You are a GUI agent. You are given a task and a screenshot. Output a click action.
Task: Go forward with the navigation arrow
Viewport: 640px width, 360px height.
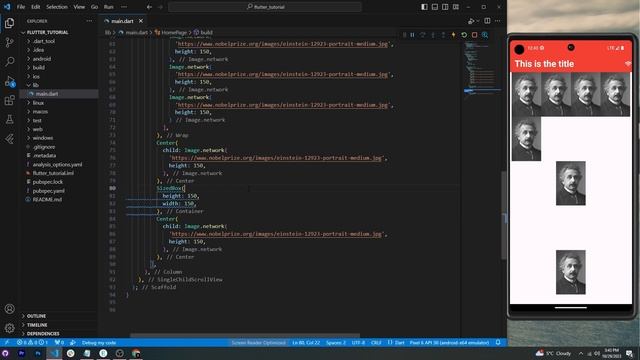[x=160, y=7]
